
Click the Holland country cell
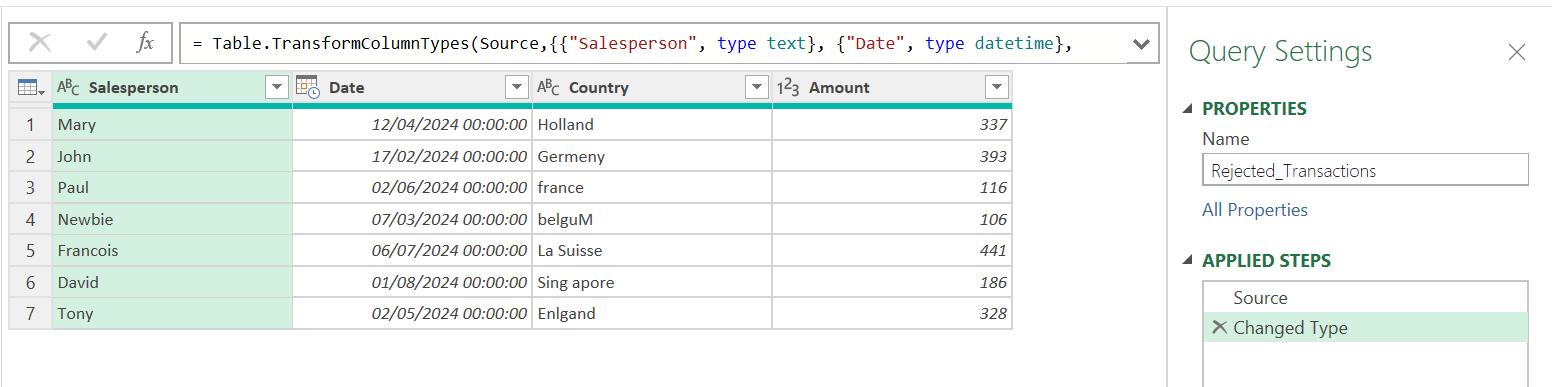tap(652, 125)
